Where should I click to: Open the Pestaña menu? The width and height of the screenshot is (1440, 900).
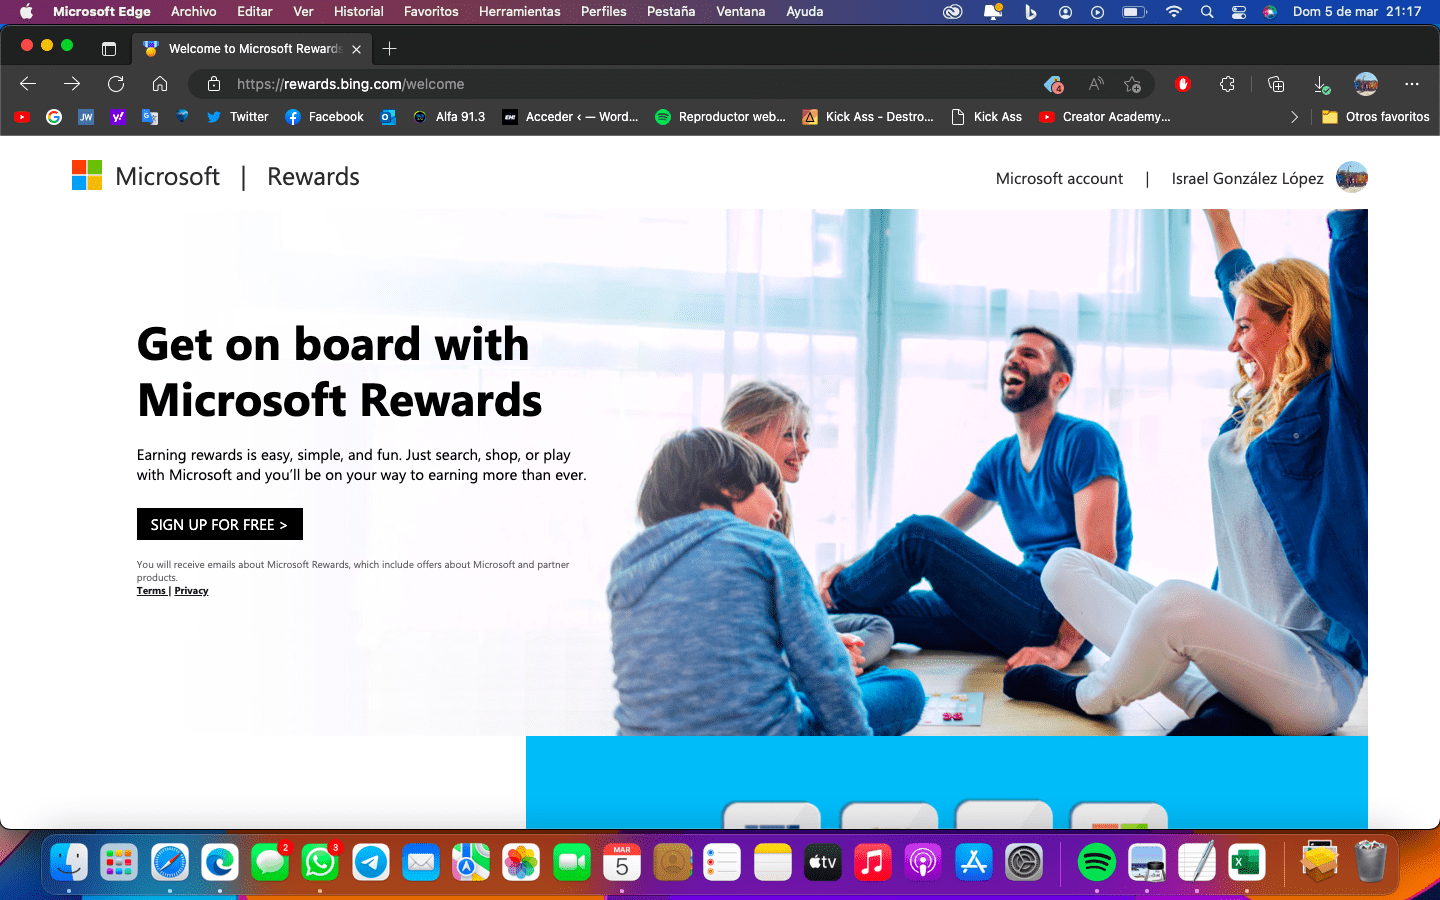671,11
